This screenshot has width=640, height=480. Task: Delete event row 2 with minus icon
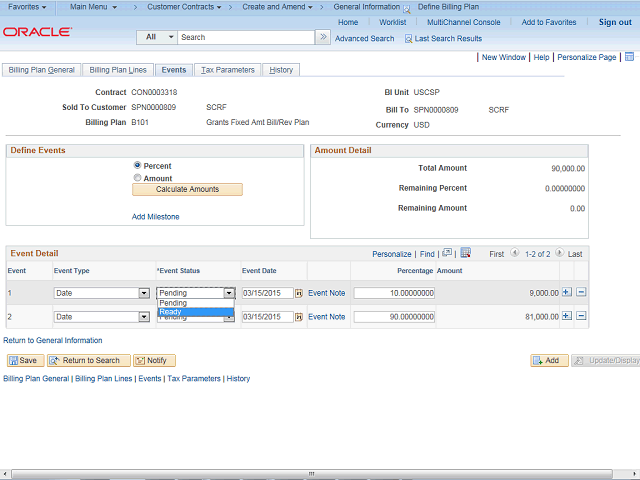pyautogui.click(x=581, y=317)
